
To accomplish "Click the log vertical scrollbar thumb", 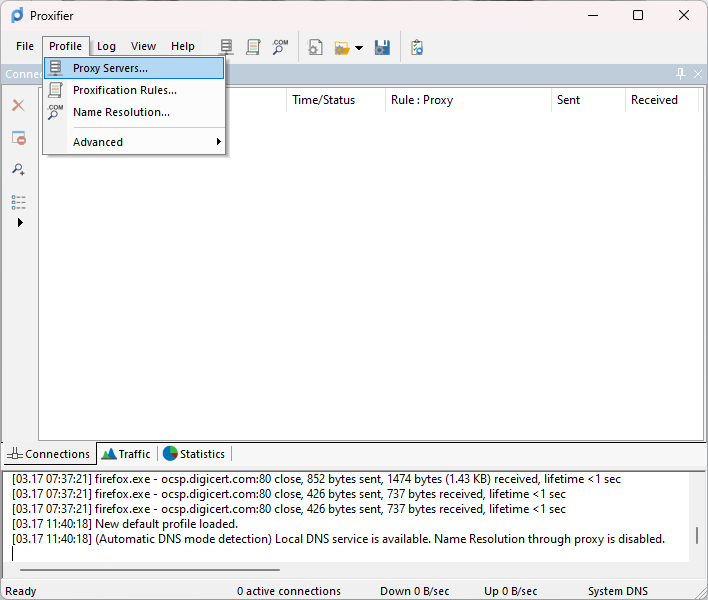I will tap(697, 535).
